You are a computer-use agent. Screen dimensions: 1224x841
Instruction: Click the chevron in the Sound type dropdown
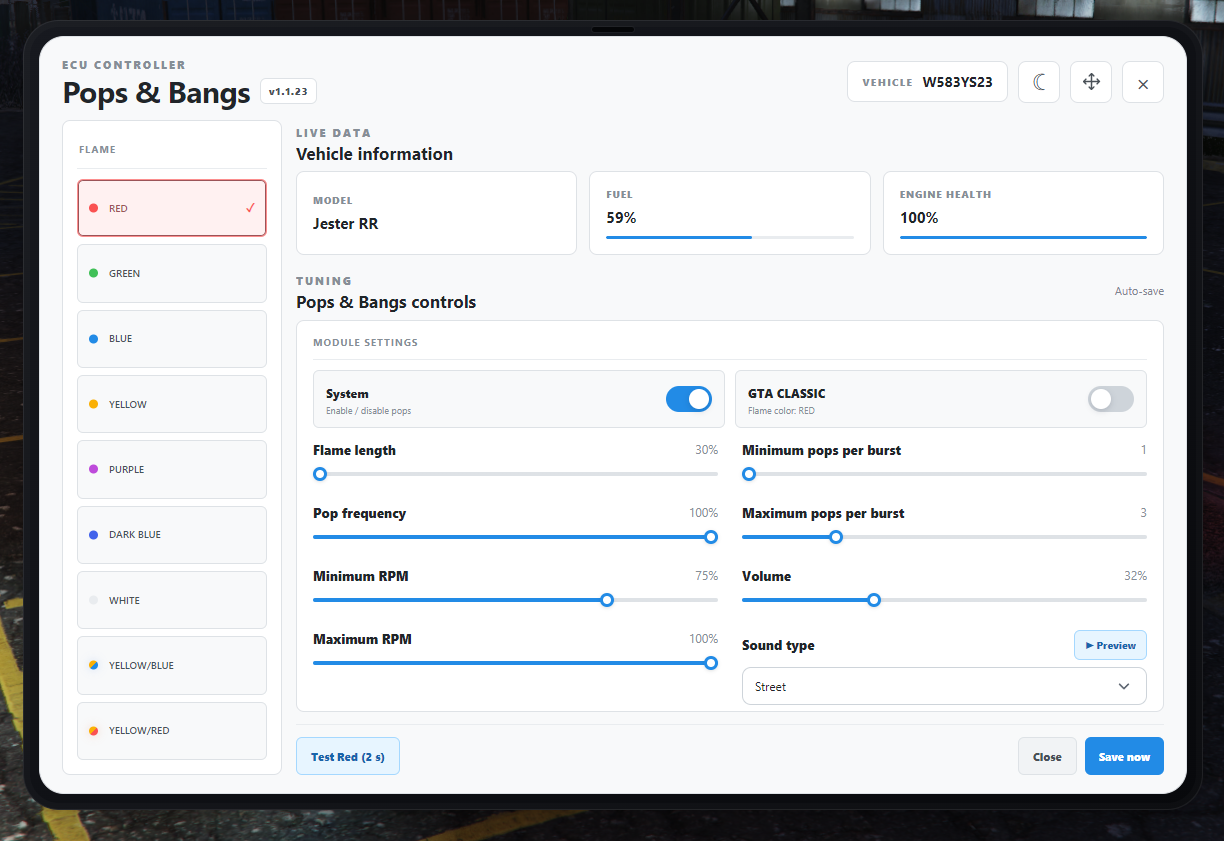[x=1124, y=687]
